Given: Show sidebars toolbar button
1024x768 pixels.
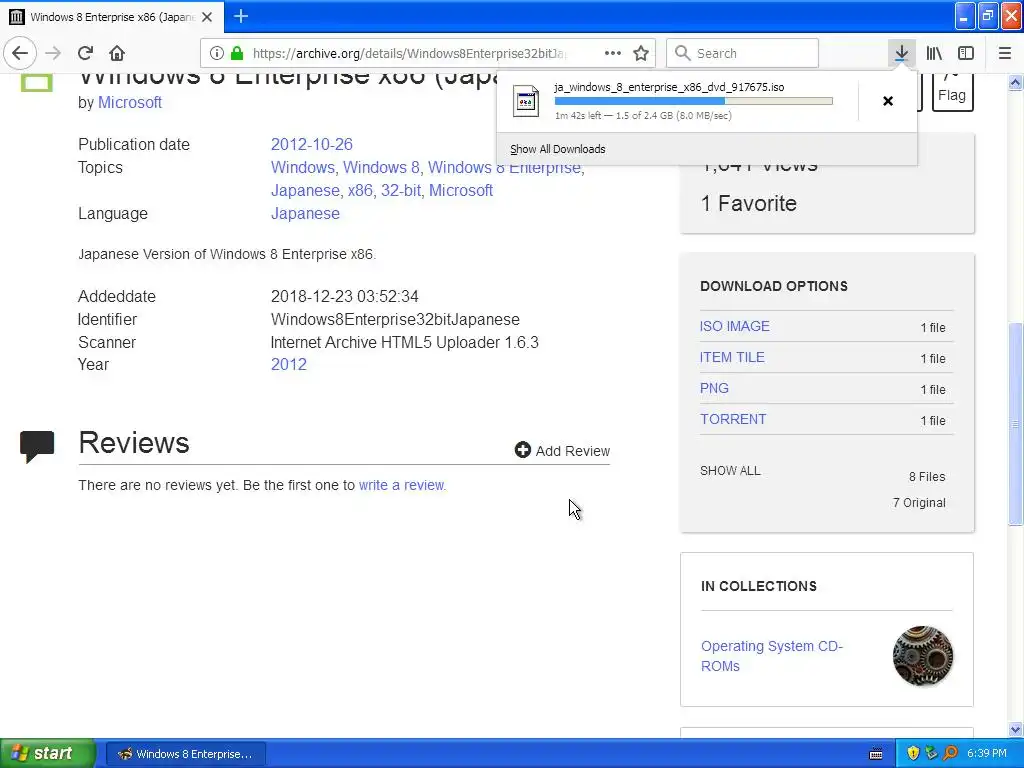Looking at the screenshot, I should pyautogui.click(x=966, y=53).
